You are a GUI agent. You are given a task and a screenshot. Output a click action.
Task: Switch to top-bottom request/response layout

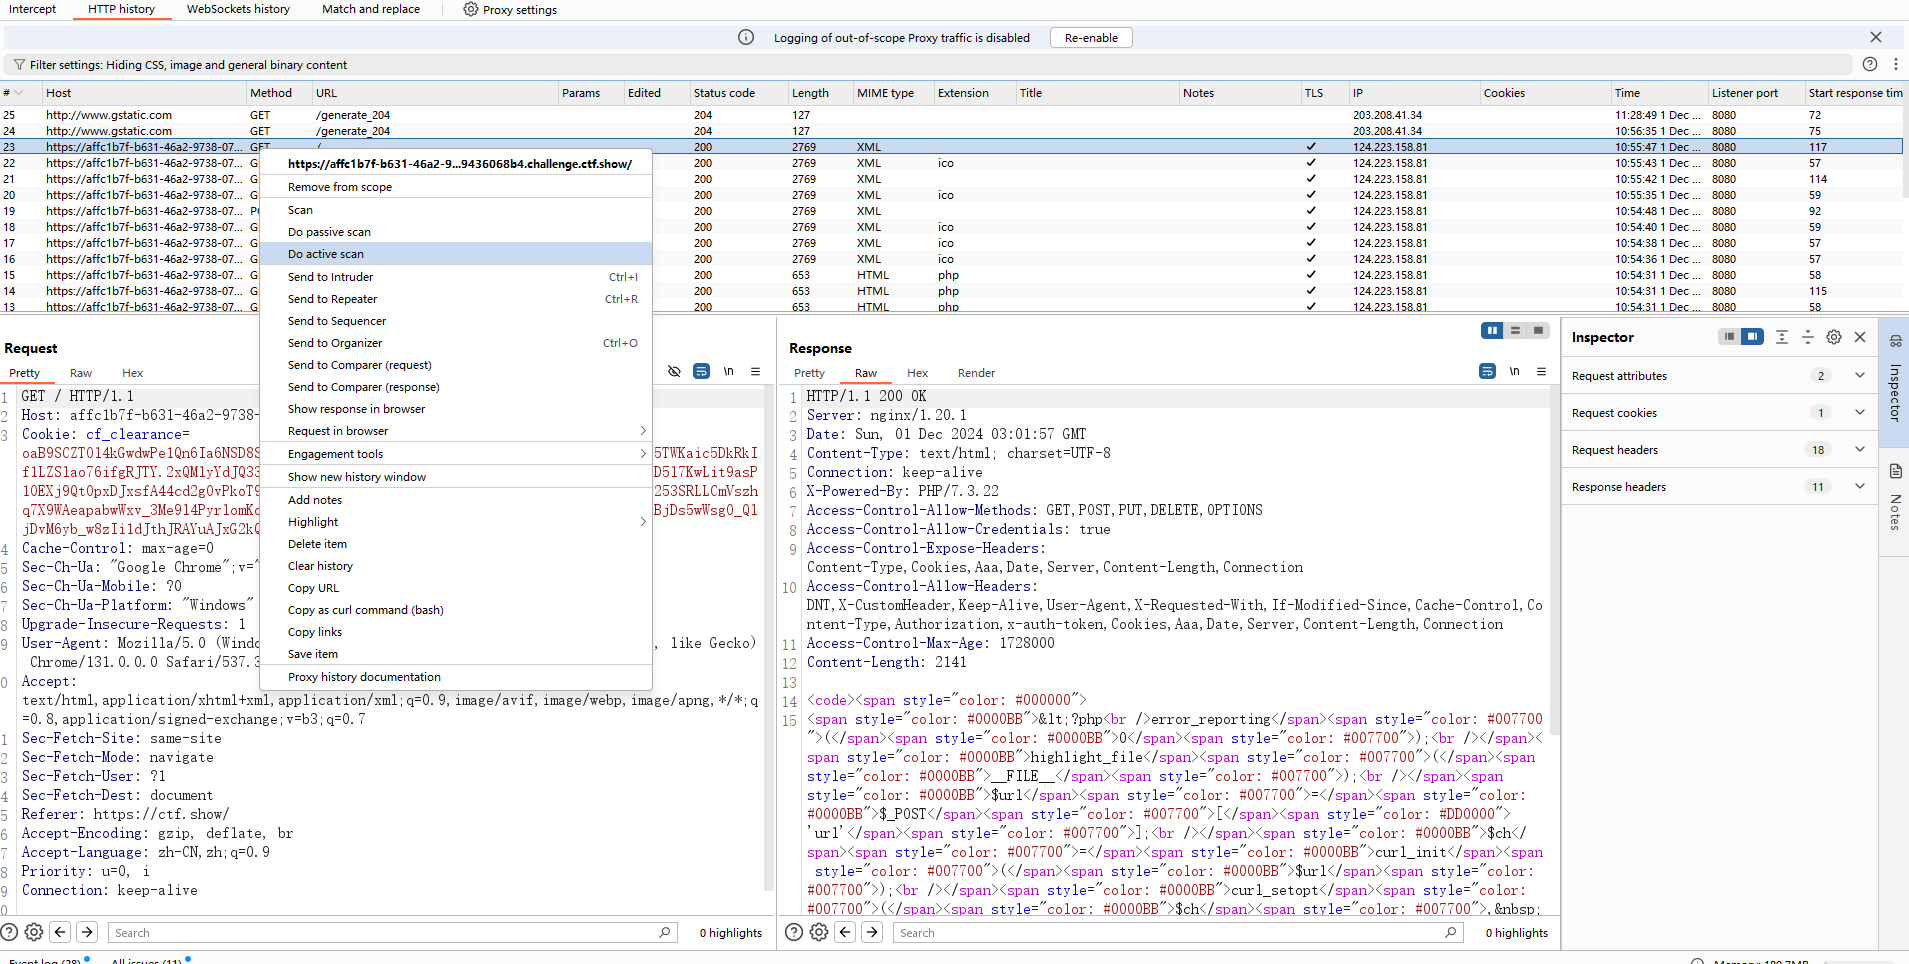click(1515, 331)
